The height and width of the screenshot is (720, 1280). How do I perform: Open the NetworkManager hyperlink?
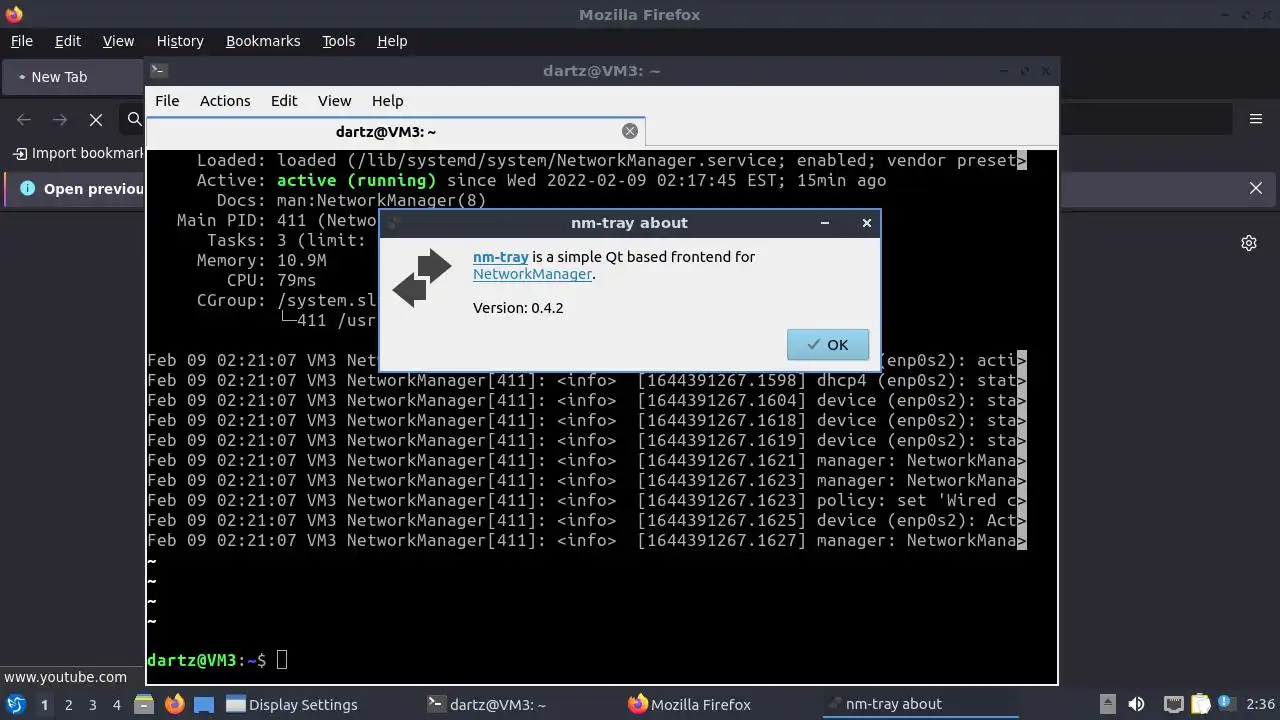click(x=532, y=274)
